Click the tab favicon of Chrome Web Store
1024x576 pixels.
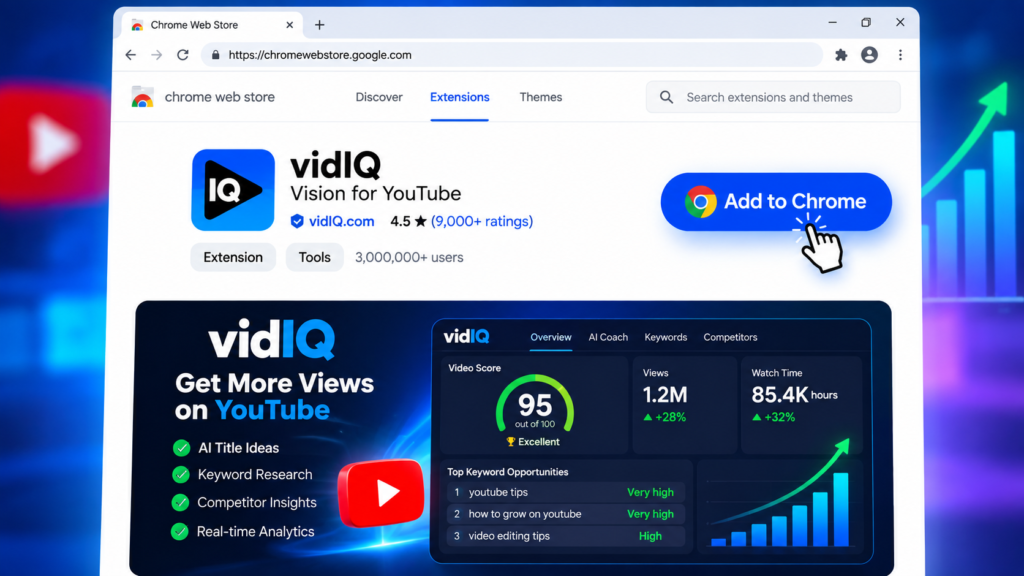[137, 25]
